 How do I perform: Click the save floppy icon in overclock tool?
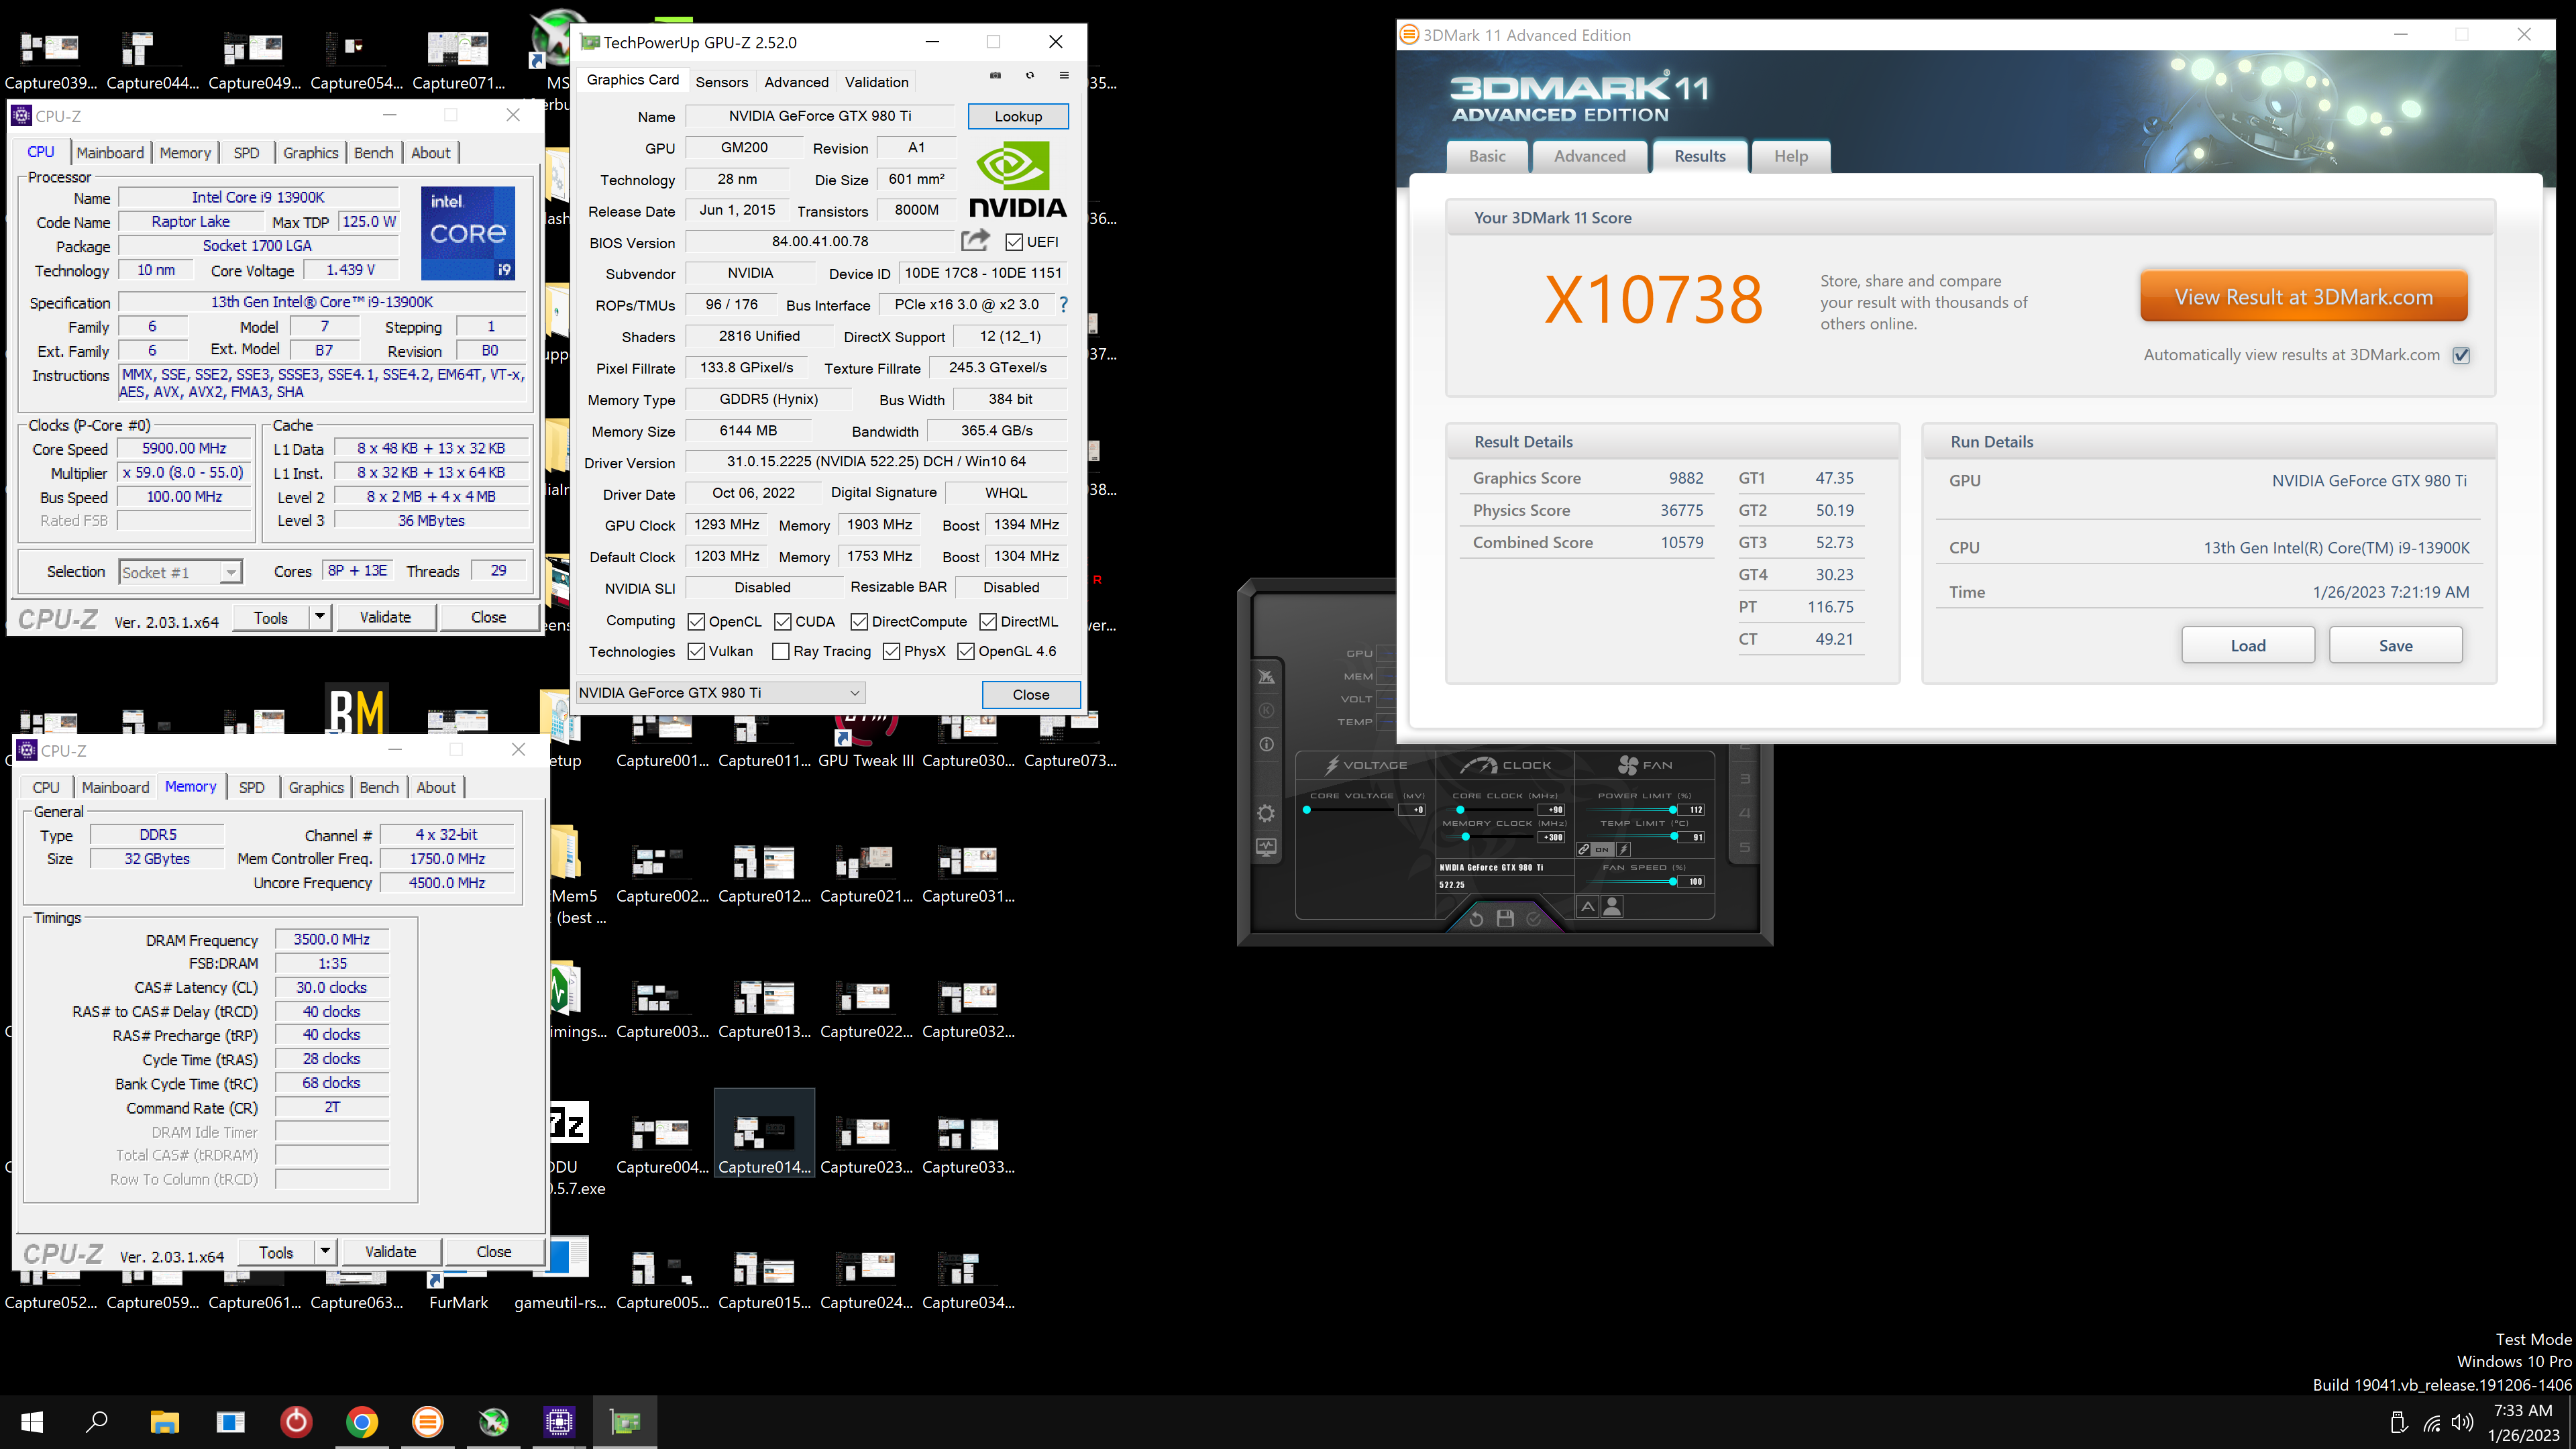(1505, 919)
